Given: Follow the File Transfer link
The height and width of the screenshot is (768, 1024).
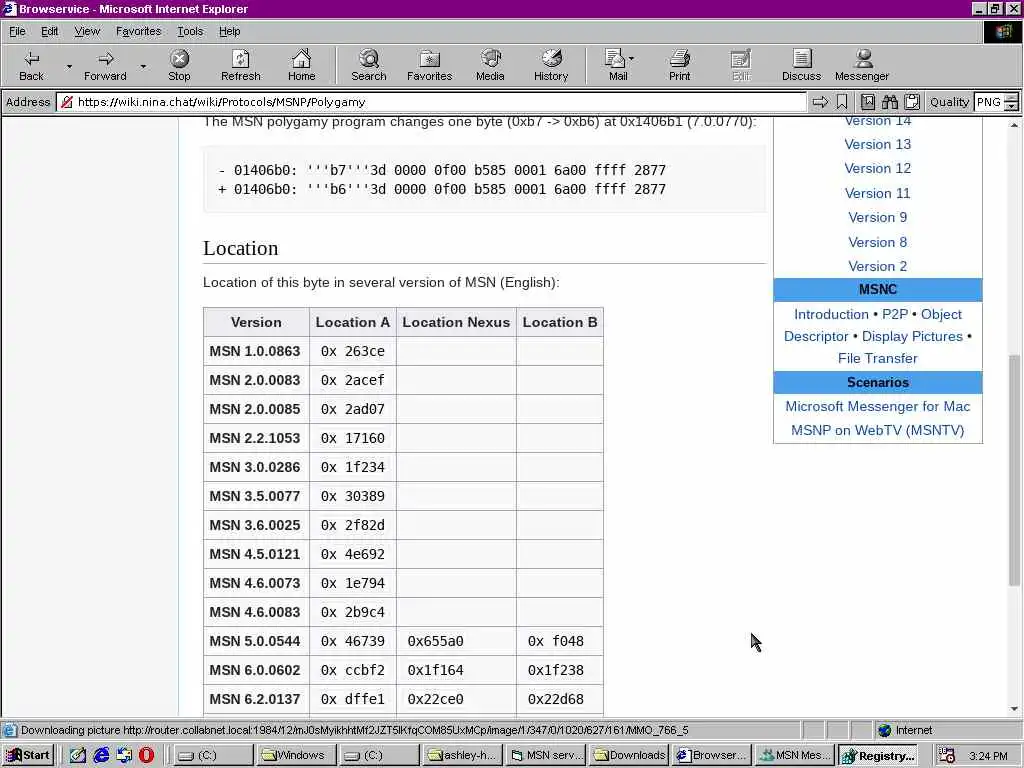Looking at the screenshot, I should coord(877,359).
